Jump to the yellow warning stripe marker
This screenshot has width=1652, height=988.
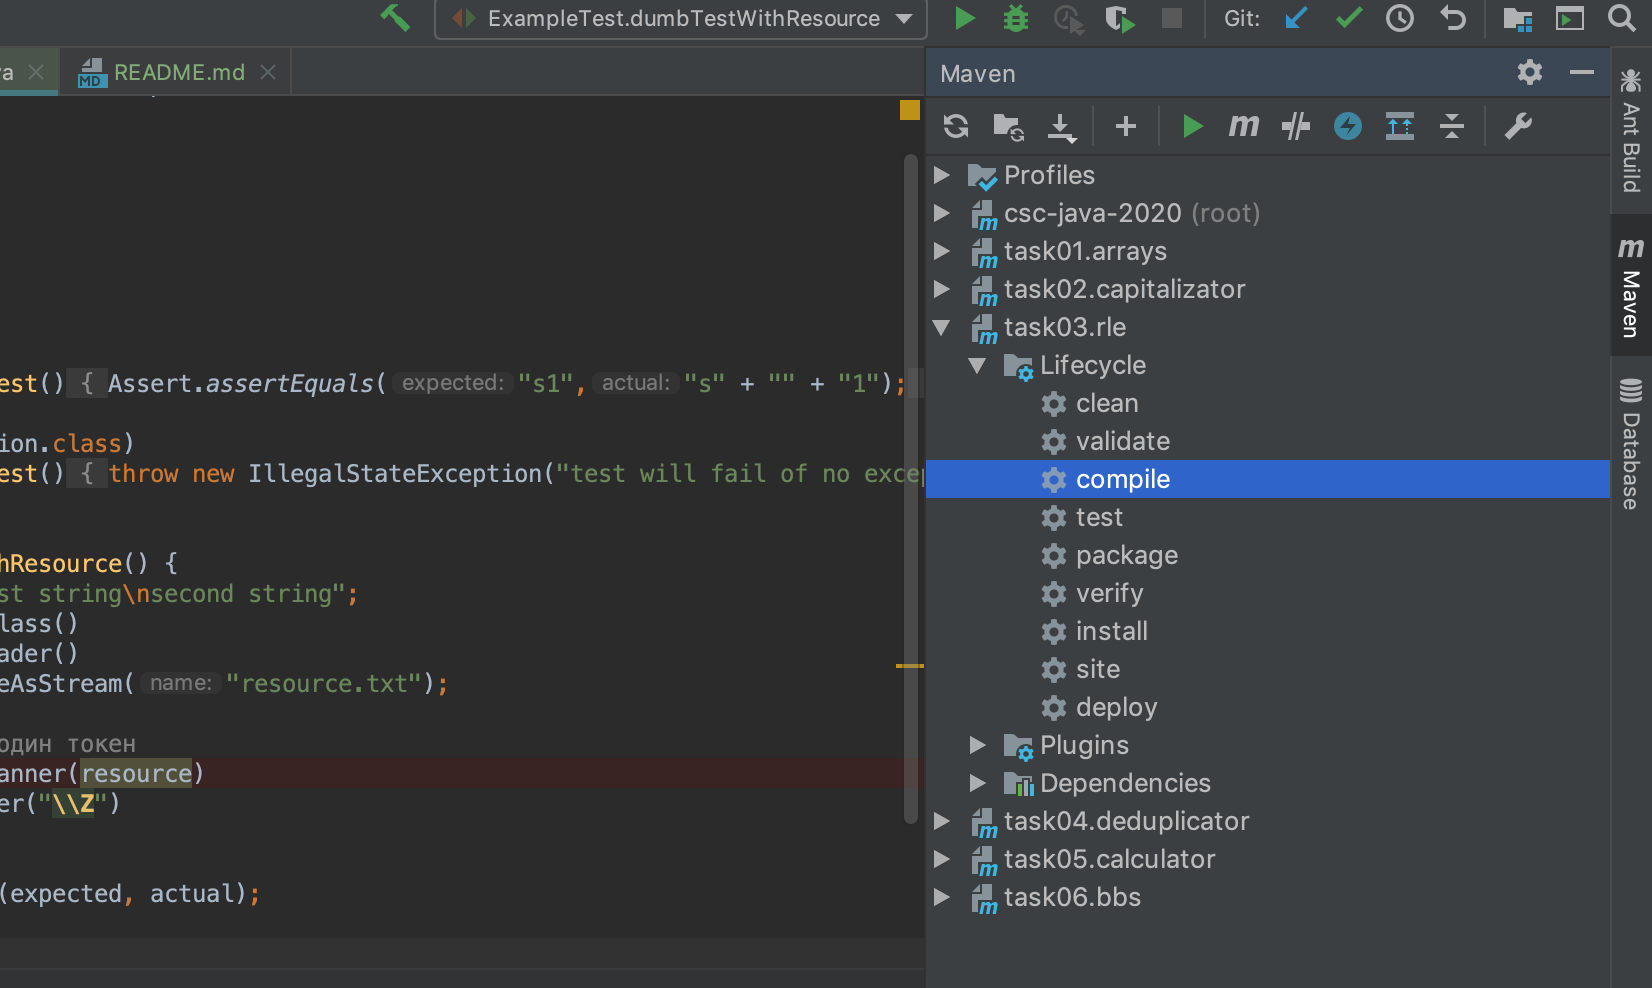coord(909,665)
